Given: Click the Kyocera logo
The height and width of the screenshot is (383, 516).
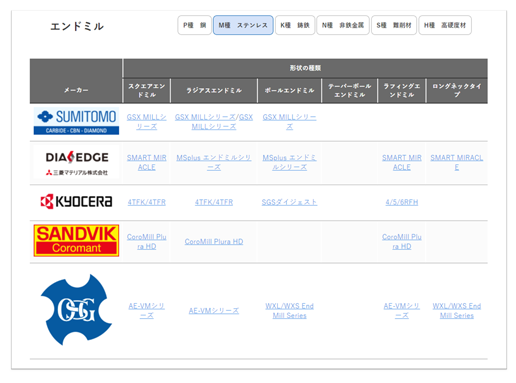Looking at the screenshot, I should [x=76, y=202].
